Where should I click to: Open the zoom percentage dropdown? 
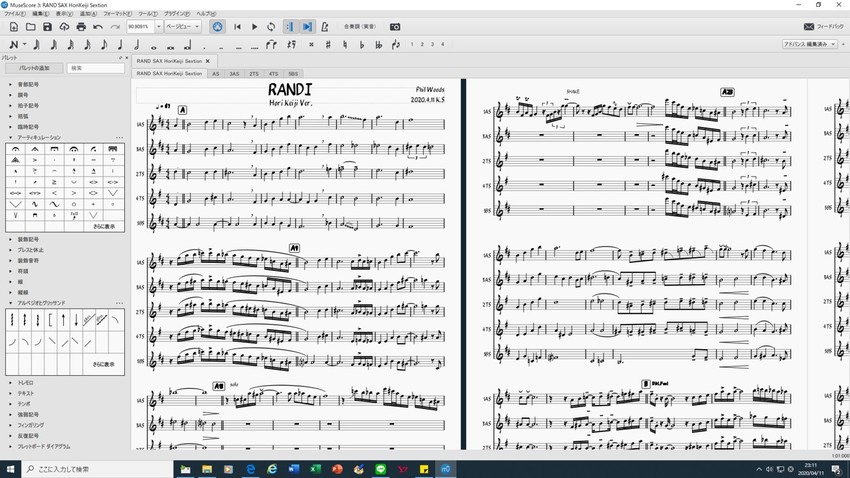pyautogui.click(x=159, y=27)
